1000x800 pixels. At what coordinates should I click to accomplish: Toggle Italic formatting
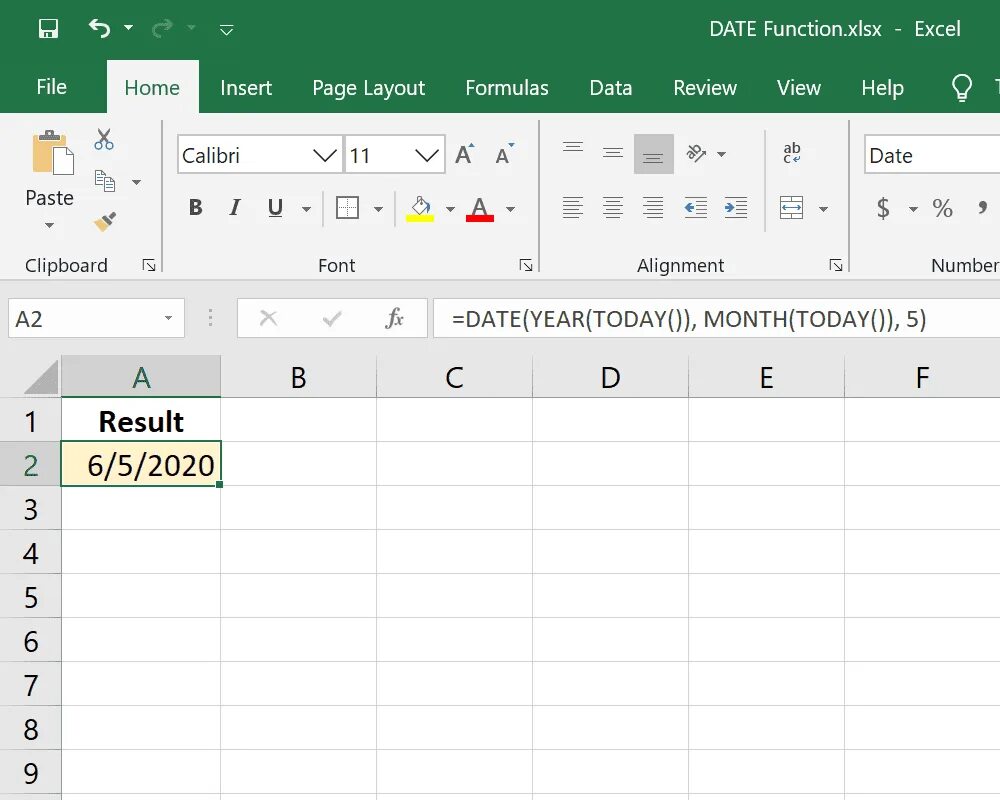click(x=235, y=207)
